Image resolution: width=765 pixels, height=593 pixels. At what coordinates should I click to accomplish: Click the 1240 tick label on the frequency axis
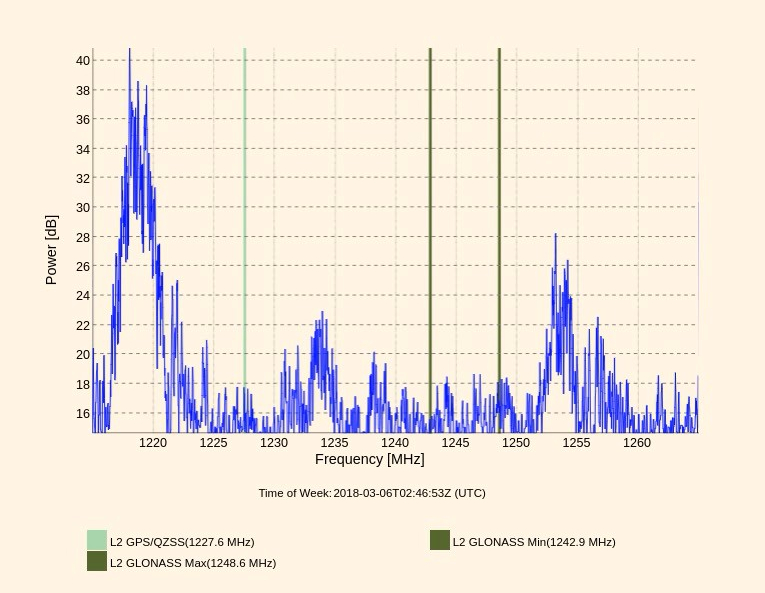(x=395, y=443)
